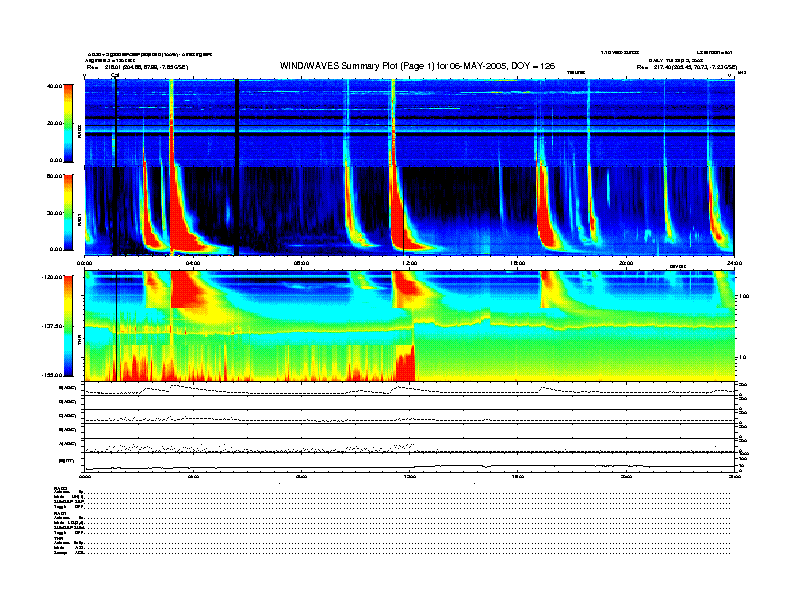Click 08:00 tick label under RAD1 spectrogram
792x612 pixels.
[x=301, y=263]
